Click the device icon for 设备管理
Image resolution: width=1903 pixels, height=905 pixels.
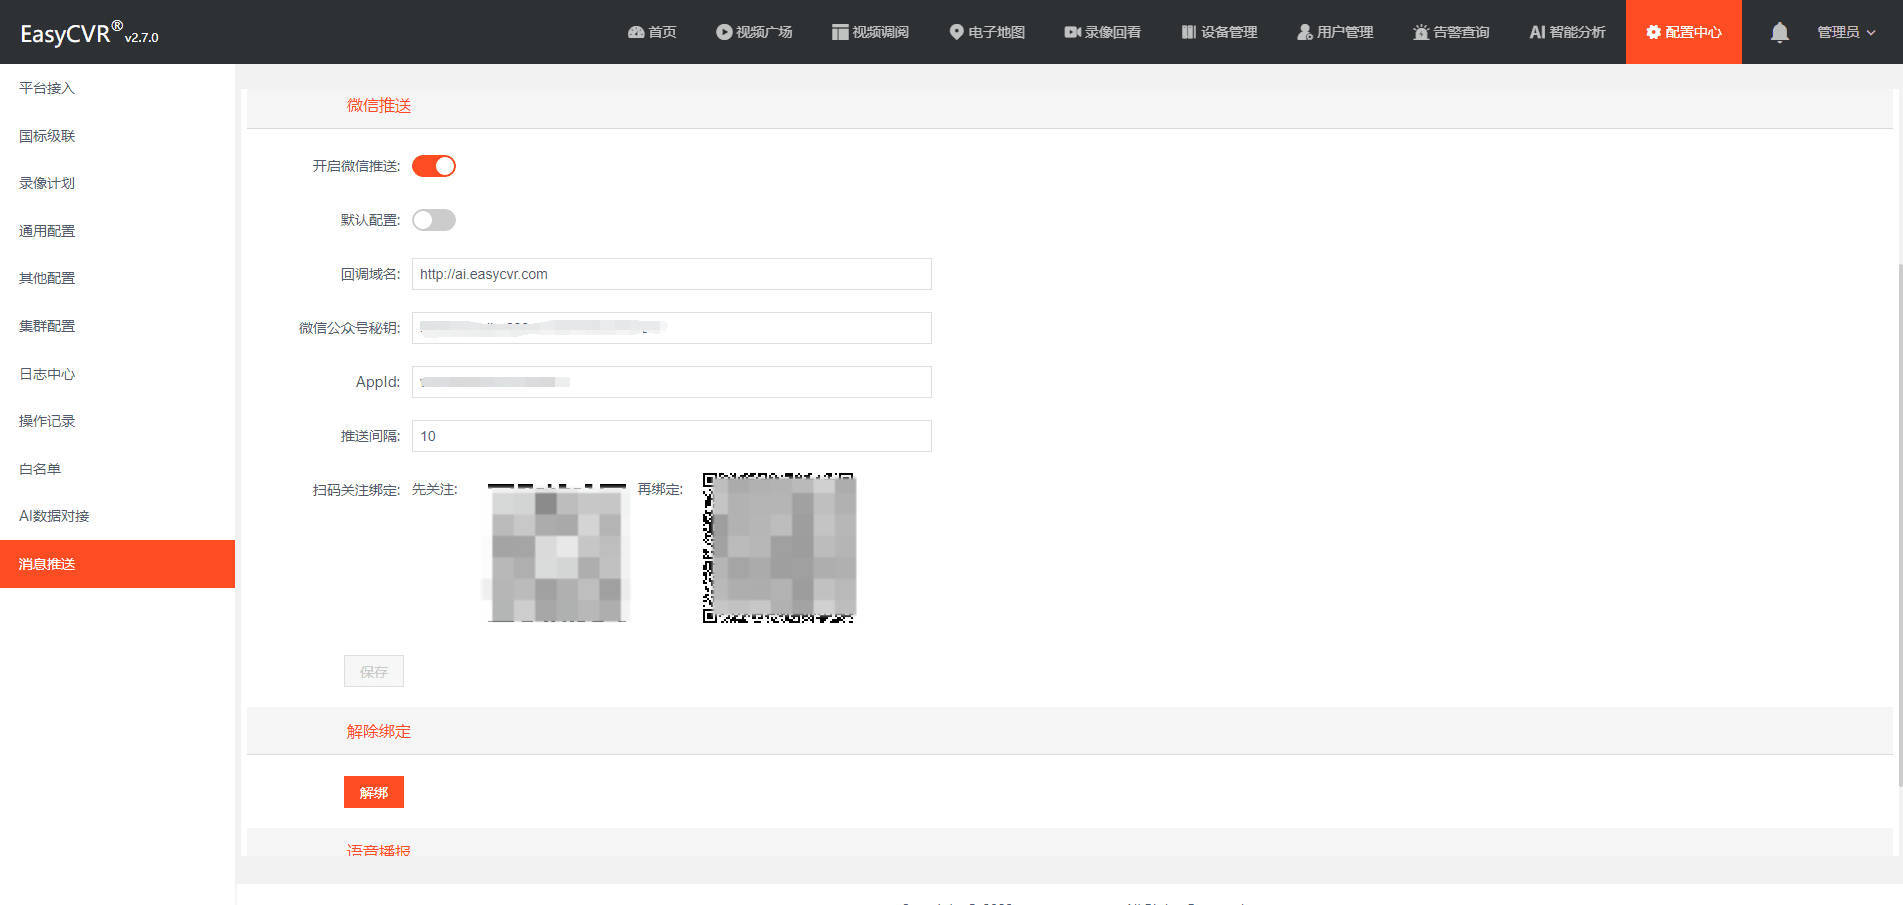click(1189, 32)
